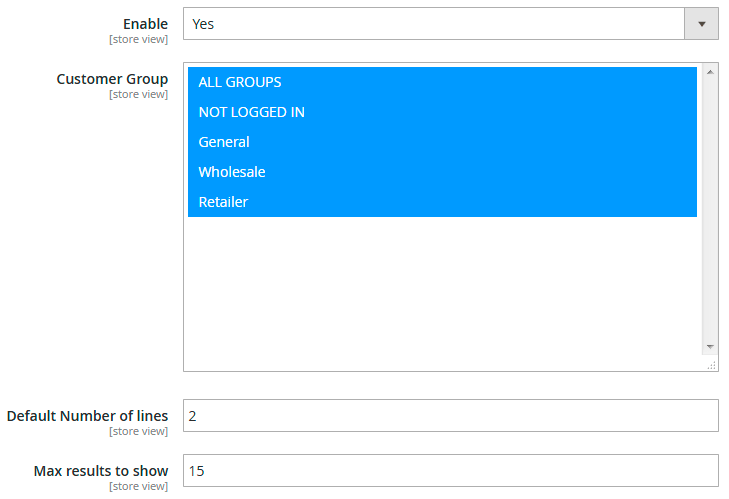The image size is (729, 499).
Task: Click the Customer Group field label
Action: click(x=112, y=79)
